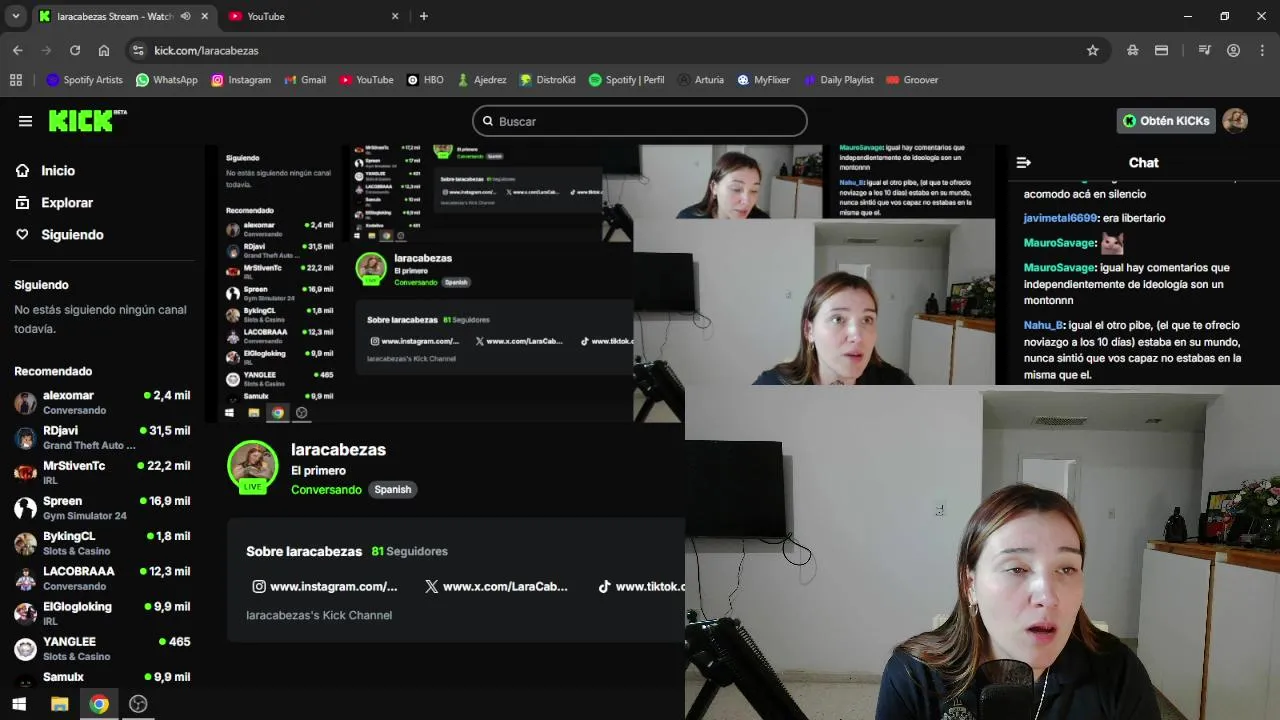
Task: Open the Spotify Artists bookmark
Action: [x=85, y=80]
